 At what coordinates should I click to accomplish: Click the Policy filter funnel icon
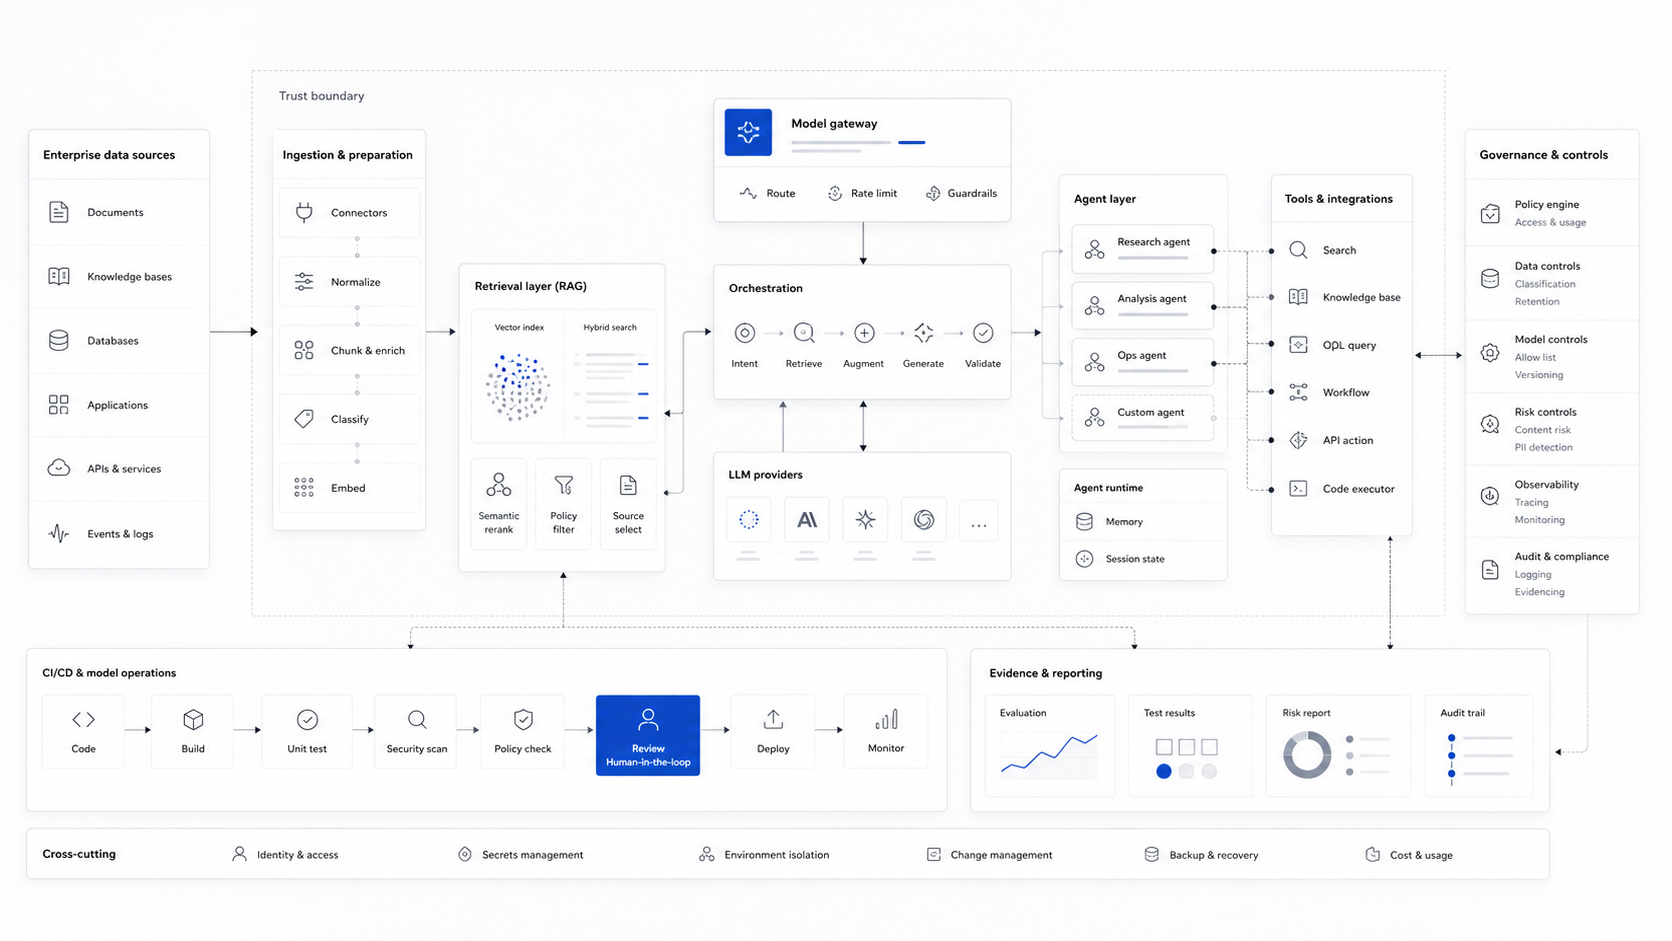tap(564, 486)
